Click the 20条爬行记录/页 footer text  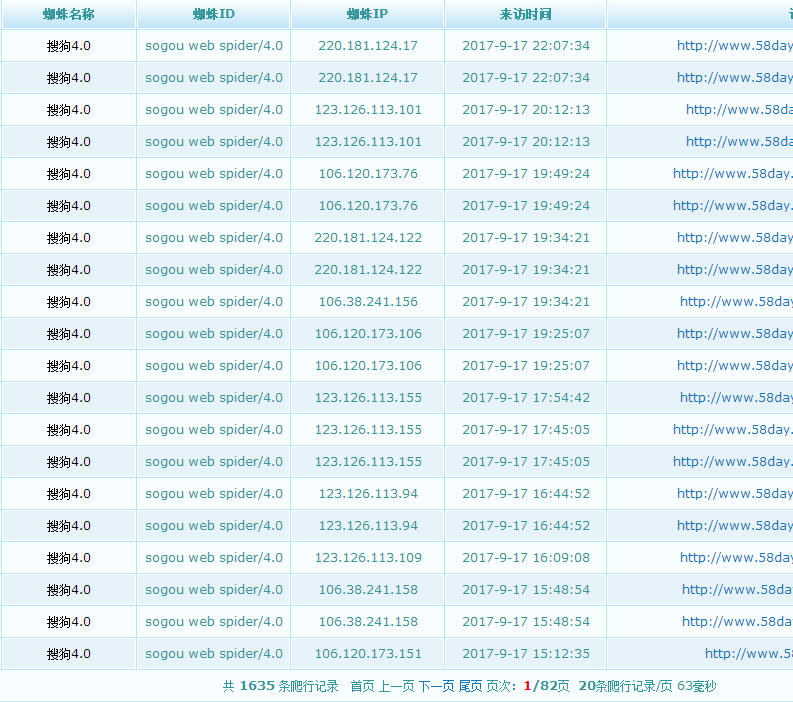(625, 686)
